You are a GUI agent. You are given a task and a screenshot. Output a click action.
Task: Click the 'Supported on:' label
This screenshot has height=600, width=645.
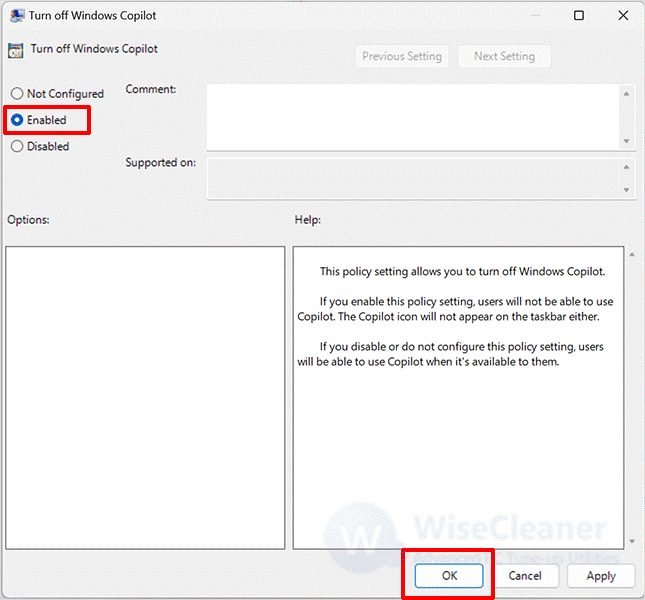160,162
